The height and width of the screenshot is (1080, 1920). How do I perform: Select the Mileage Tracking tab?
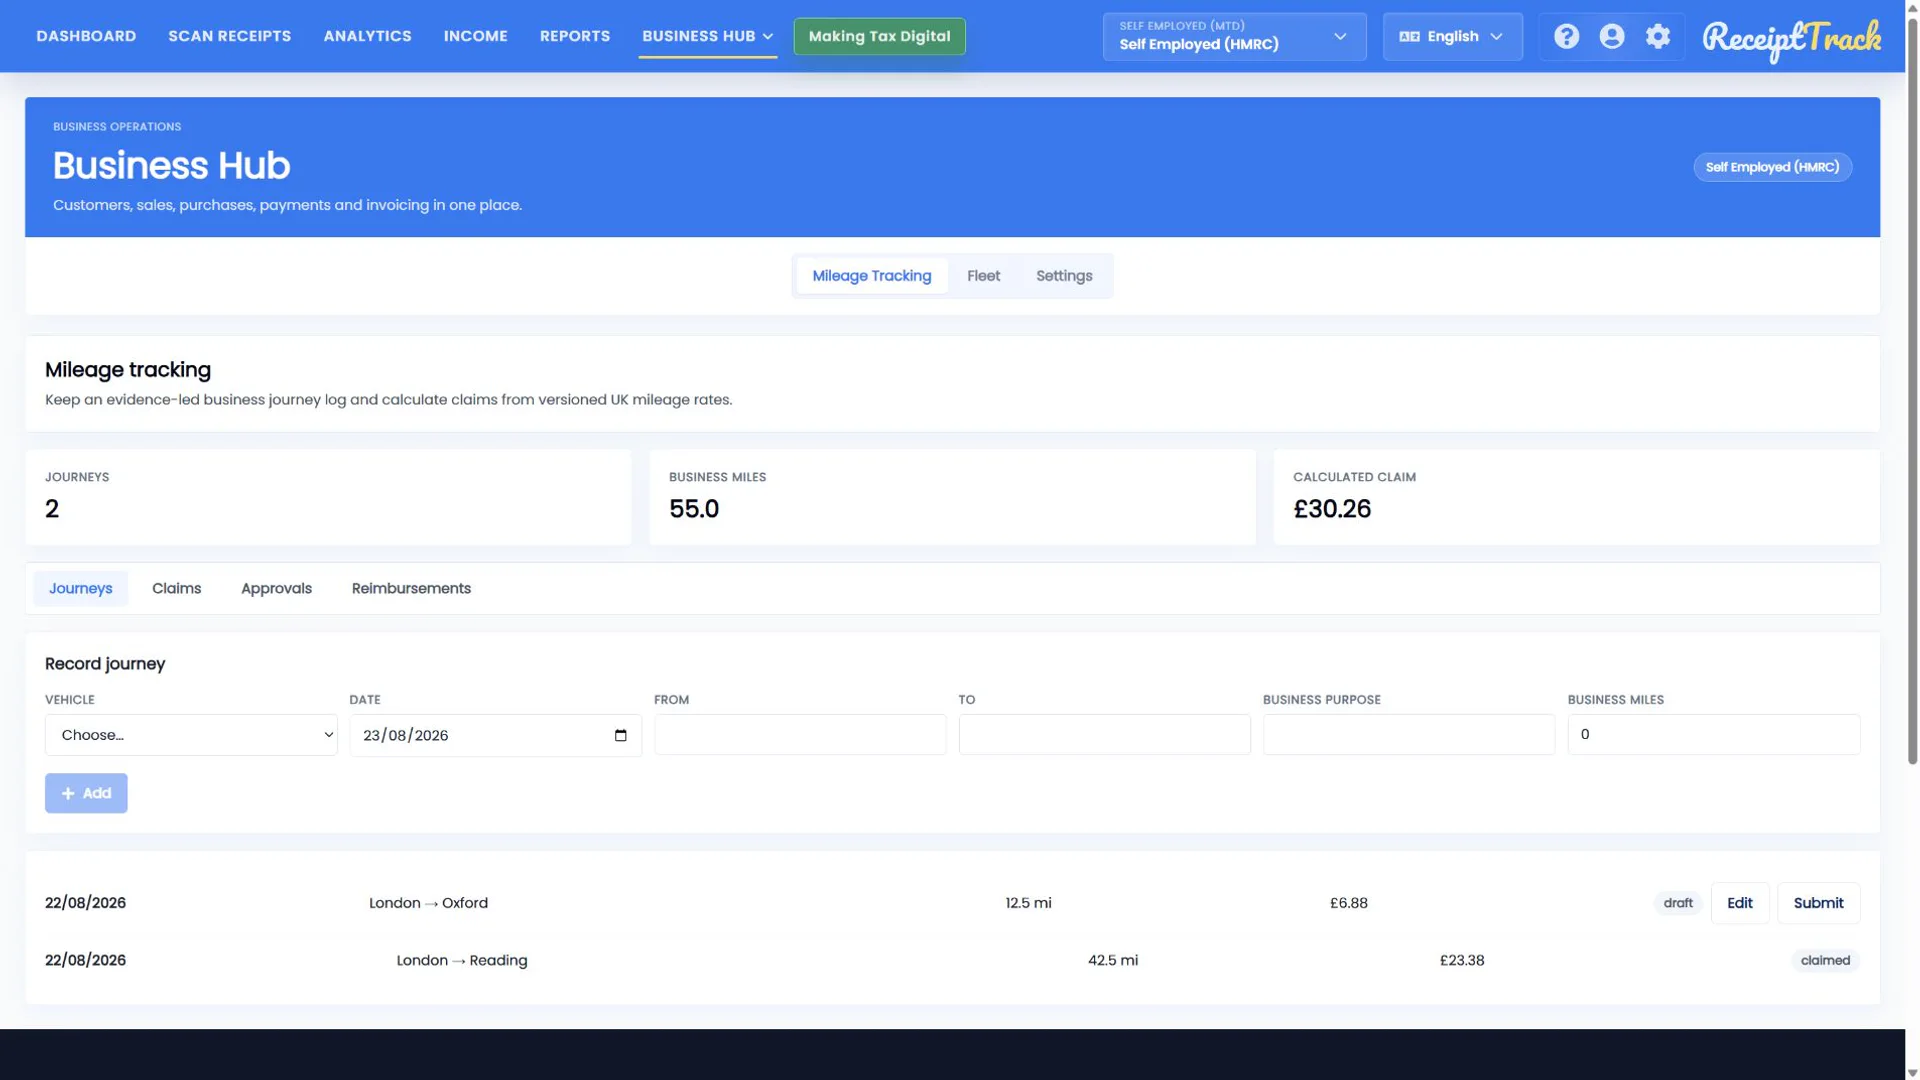tap(871, 276)
